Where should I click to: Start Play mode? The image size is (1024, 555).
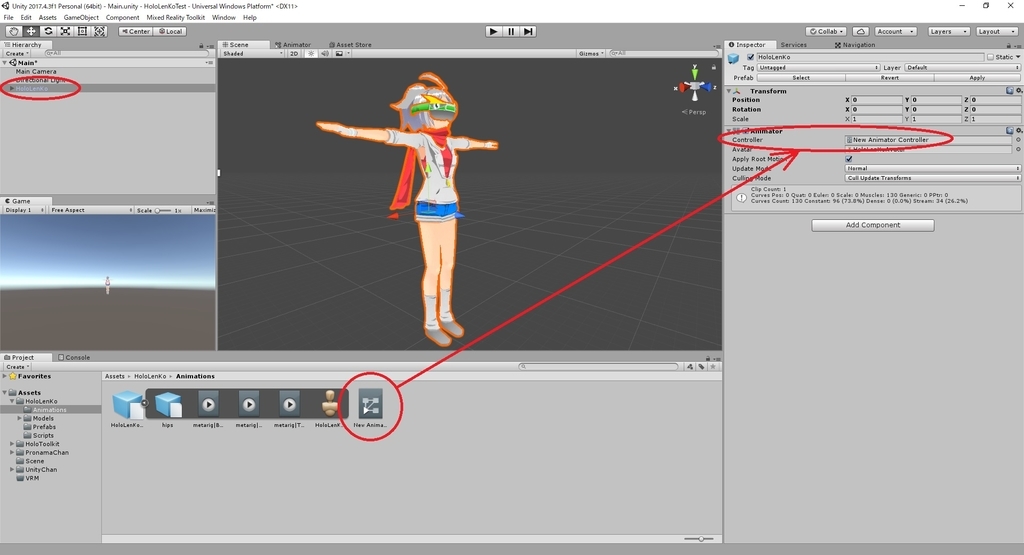[x=493, y=31]
